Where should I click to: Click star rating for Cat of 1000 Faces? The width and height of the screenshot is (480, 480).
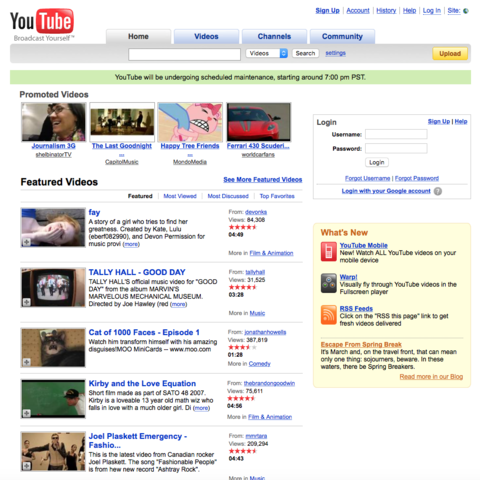(x=242, y=347)
